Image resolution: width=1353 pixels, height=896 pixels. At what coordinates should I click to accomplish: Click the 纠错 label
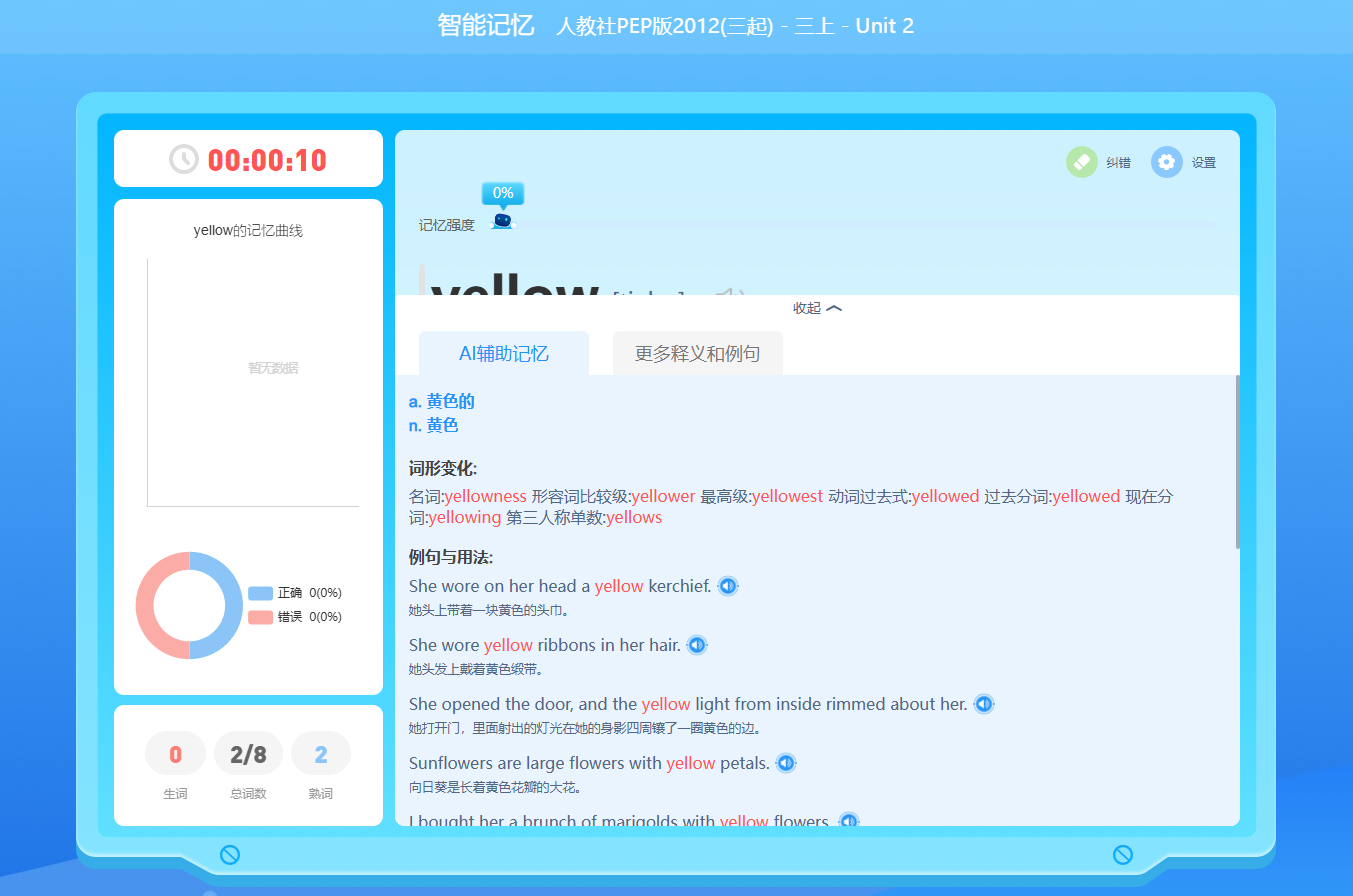coord(1119,163)
